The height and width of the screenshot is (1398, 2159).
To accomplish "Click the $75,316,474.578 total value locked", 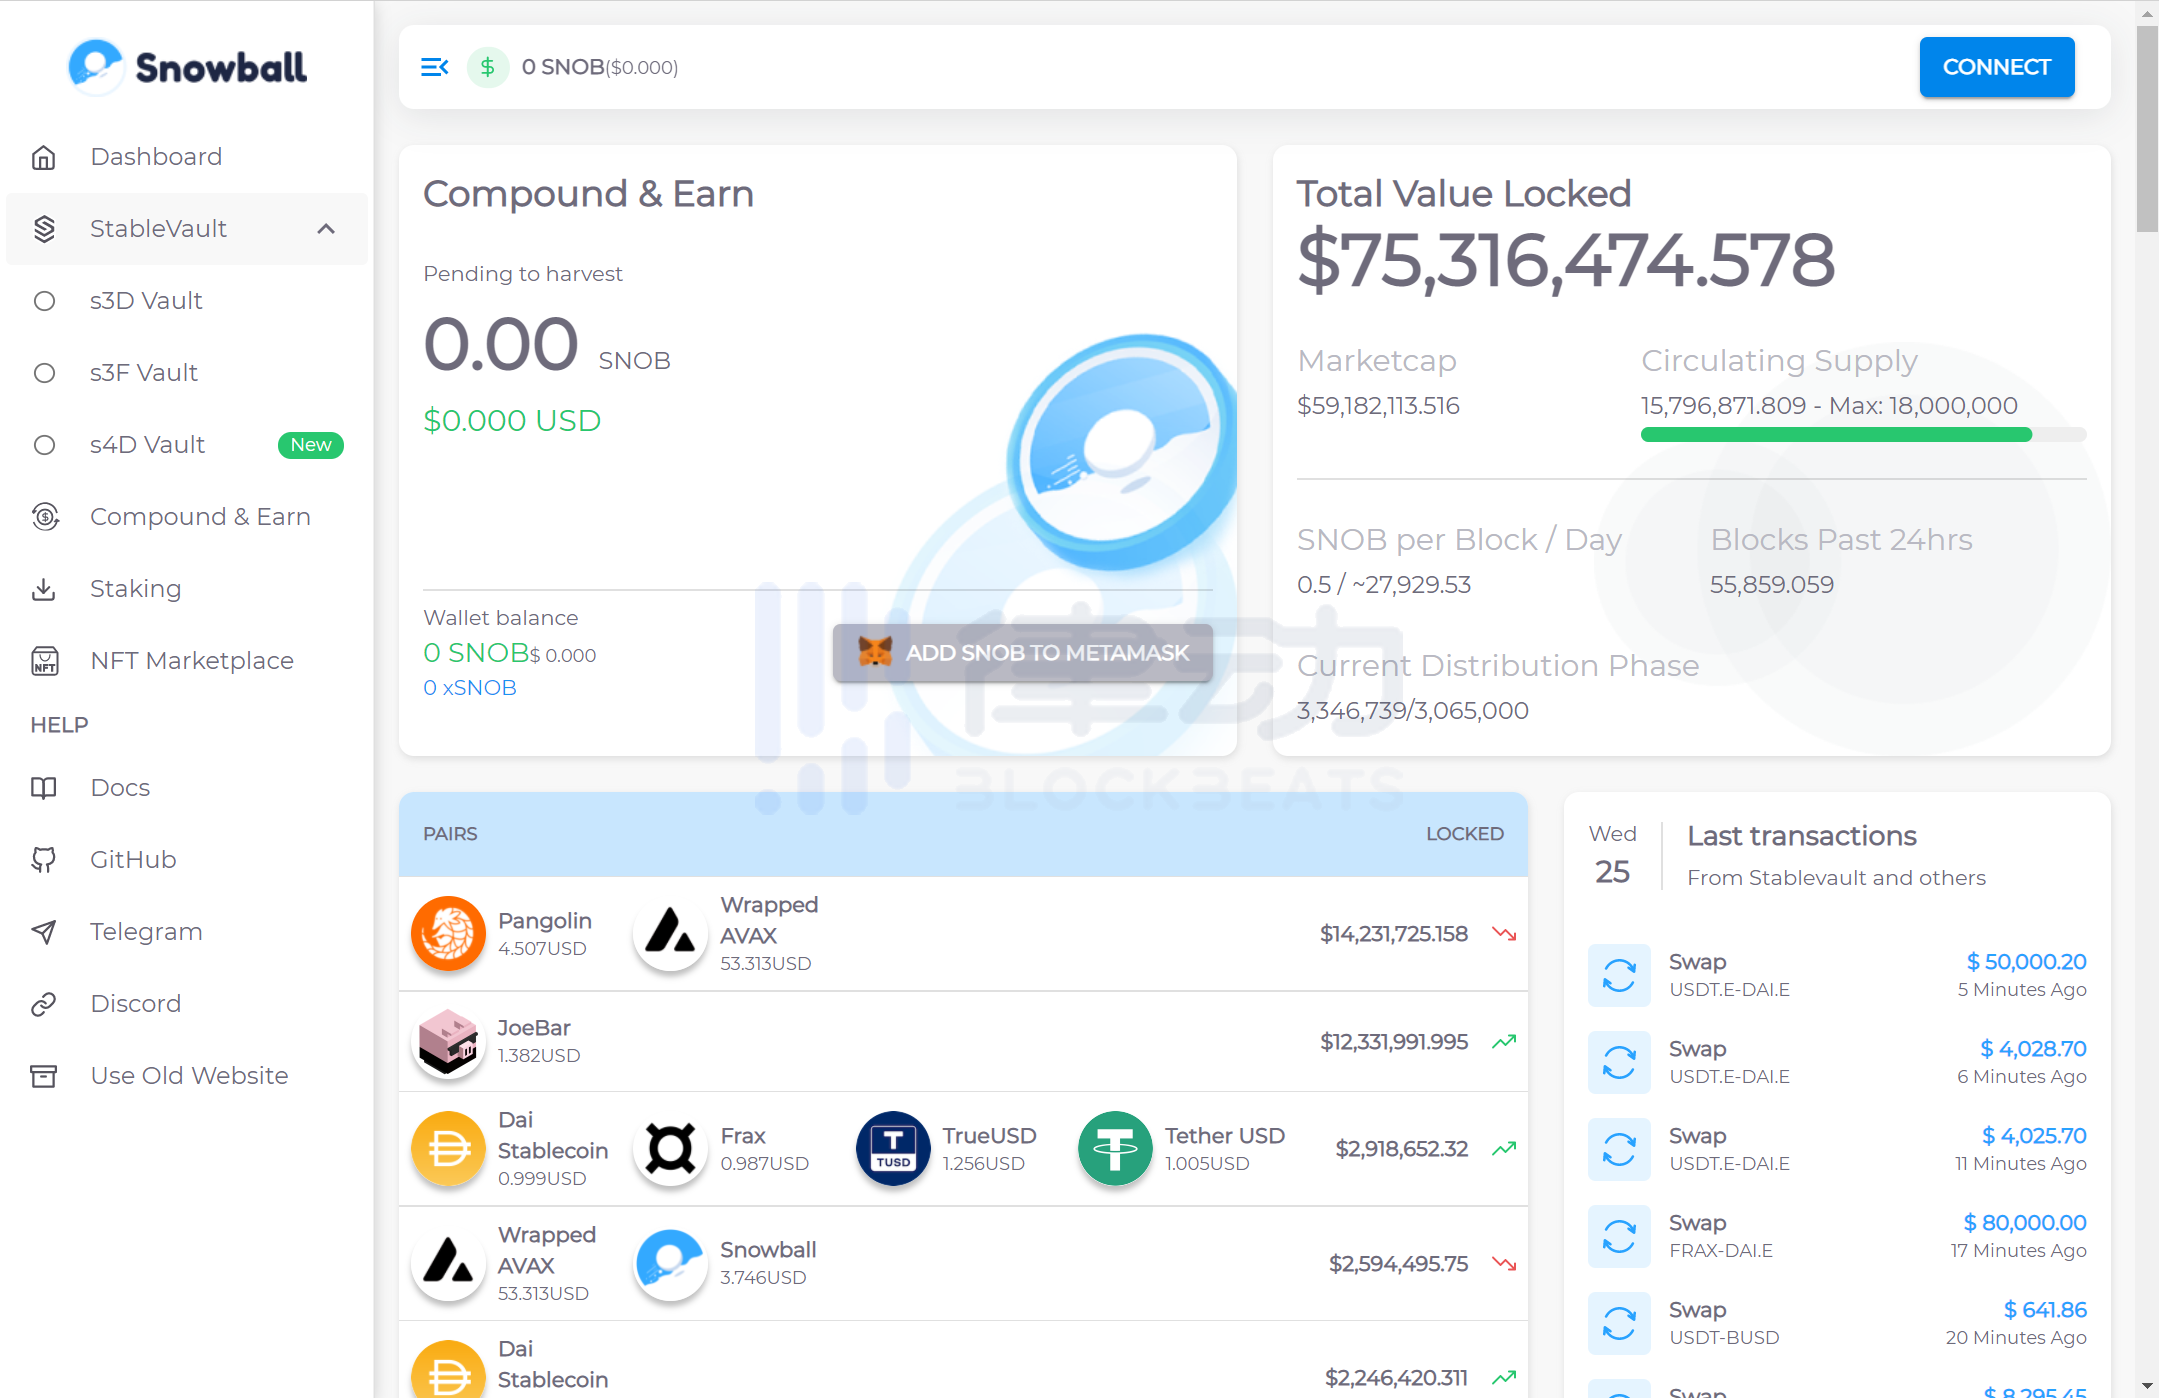I will pos(1566,260).
